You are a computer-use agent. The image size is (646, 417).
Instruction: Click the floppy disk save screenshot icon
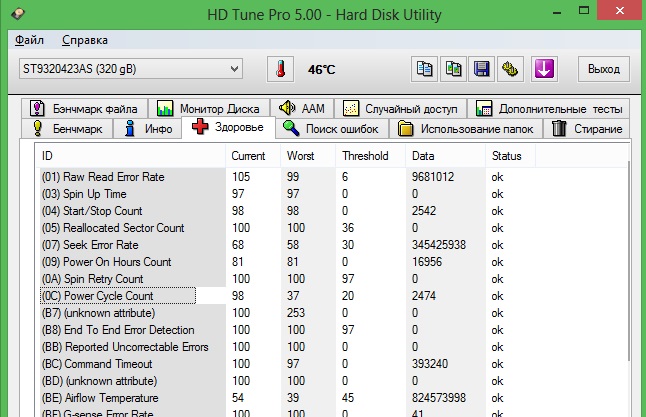pyautogui.click(x=482, y=69)
